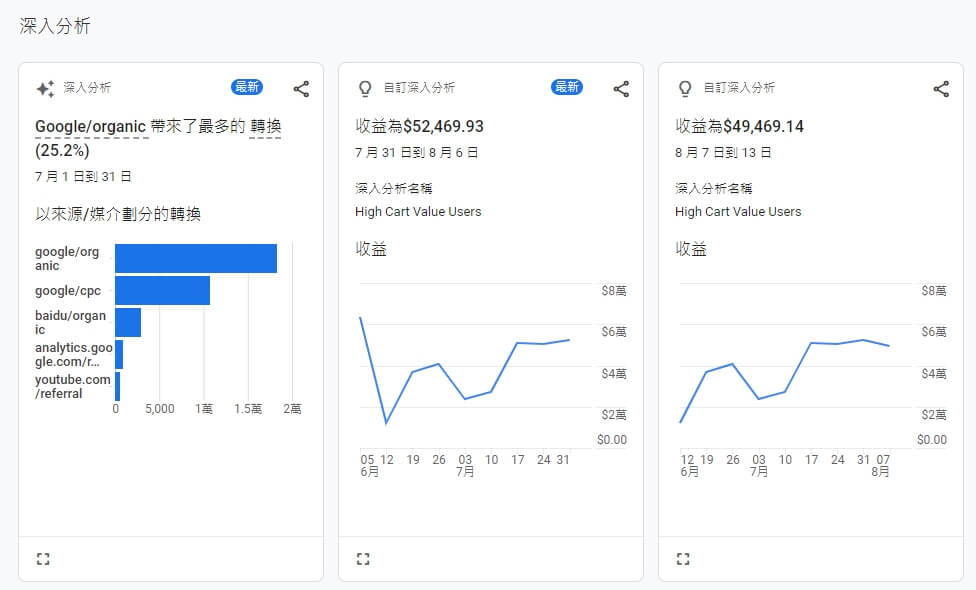This screenshot has width=976, height=590.
Task: Select the google/cpc bar in chart
Action: pos(162,291)
